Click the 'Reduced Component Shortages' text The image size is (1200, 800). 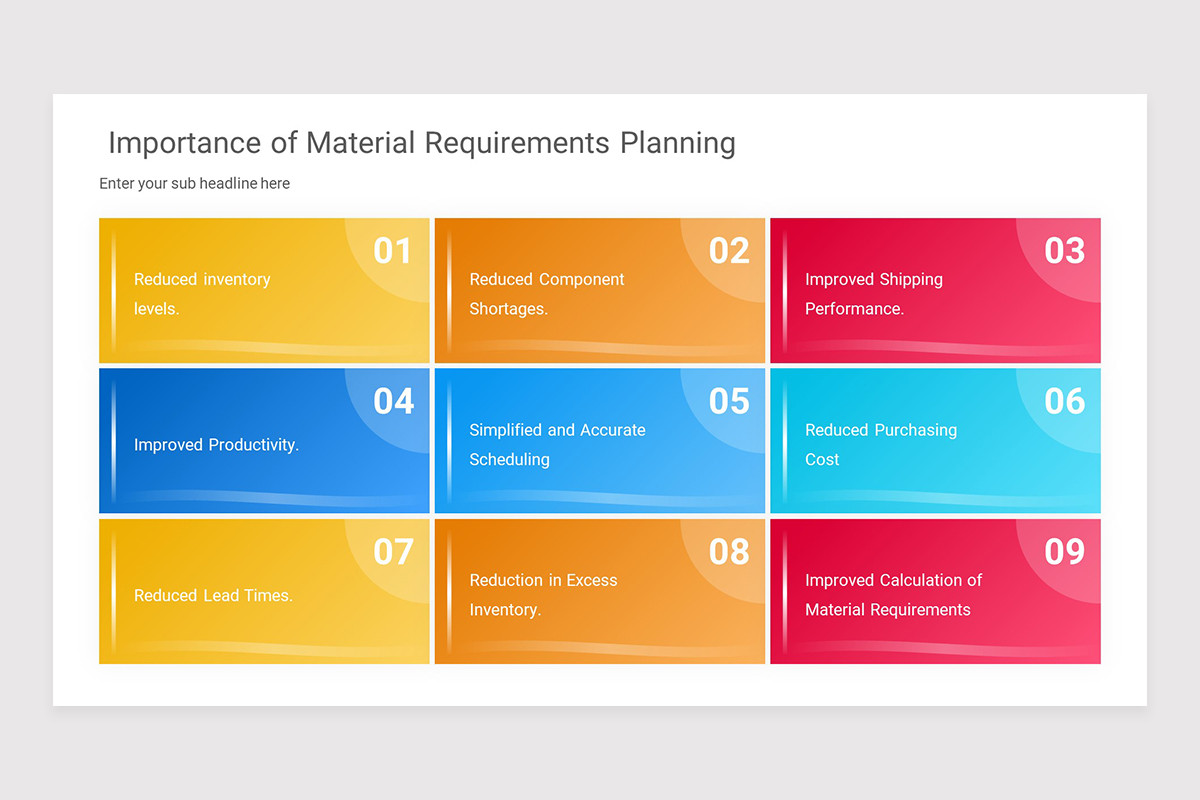[x=547, y=294]
